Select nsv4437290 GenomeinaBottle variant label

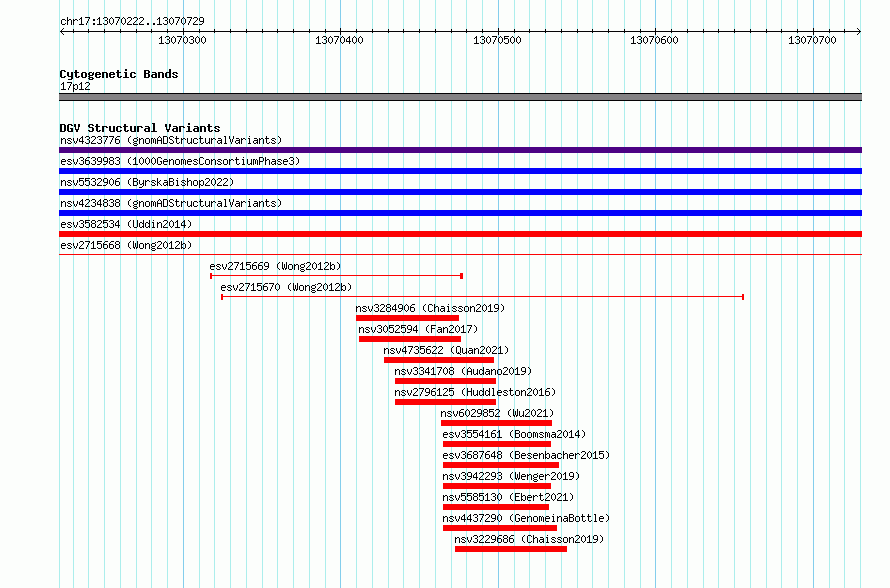pyautogui.click(x=526, y=518)
